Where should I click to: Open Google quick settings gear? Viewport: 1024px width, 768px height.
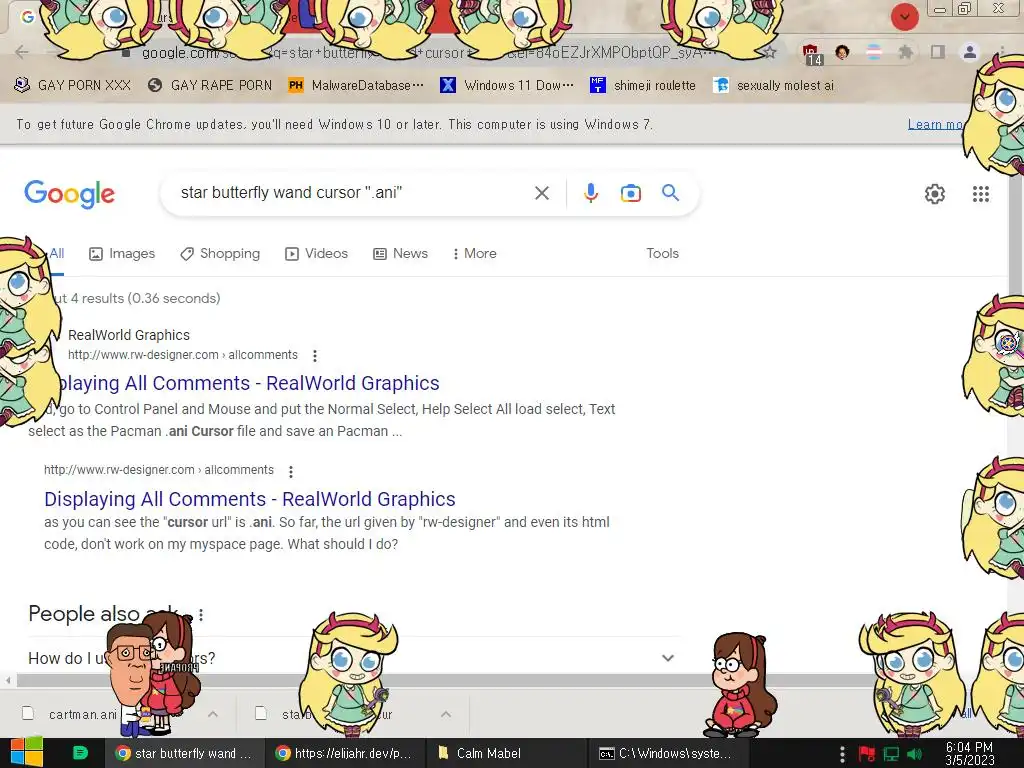pos(935,194)
